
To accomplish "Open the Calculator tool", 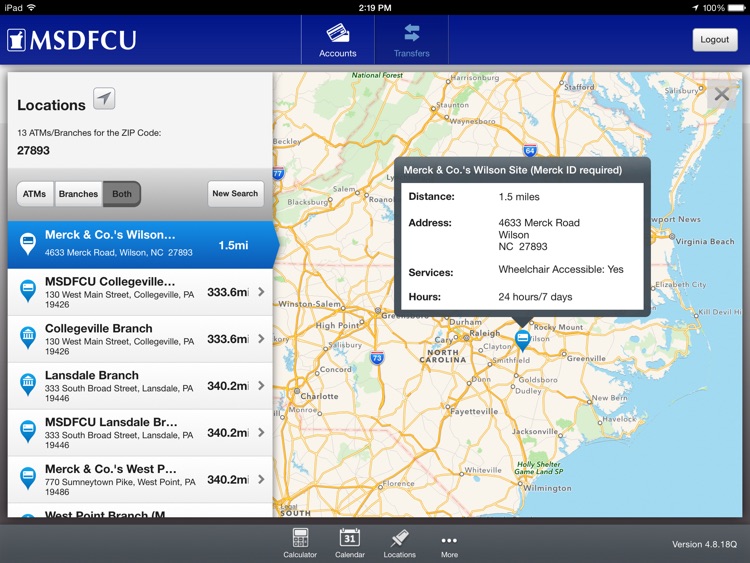I will (300, 543).
